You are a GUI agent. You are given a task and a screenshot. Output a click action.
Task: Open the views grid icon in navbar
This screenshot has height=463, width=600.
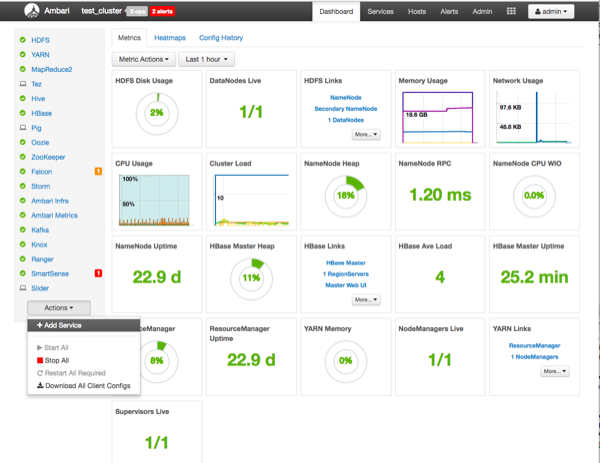point(511,12)
